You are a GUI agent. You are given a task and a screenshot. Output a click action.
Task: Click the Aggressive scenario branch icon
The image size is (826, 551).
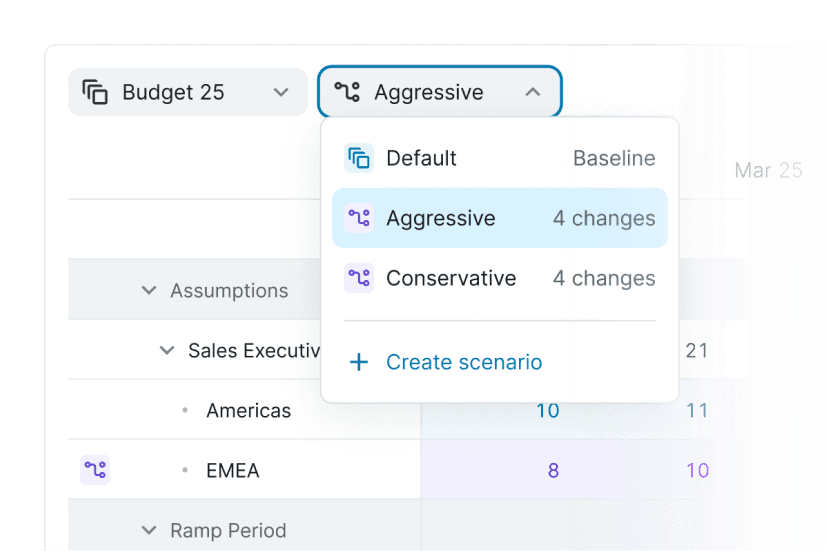347,93
